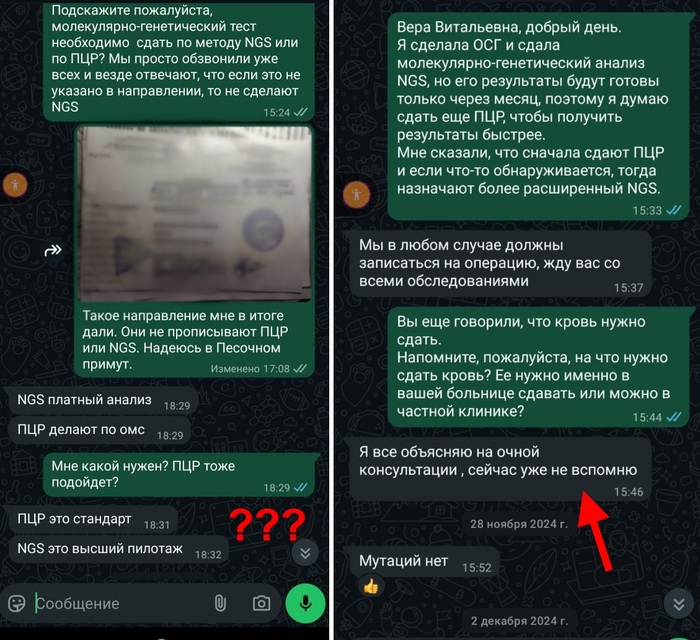Image resolution: width=700 pixels, height=640 pixels.
Task: Tap the "28 ноября 2024 г." date chip
Action: click(x=519, y=524)
